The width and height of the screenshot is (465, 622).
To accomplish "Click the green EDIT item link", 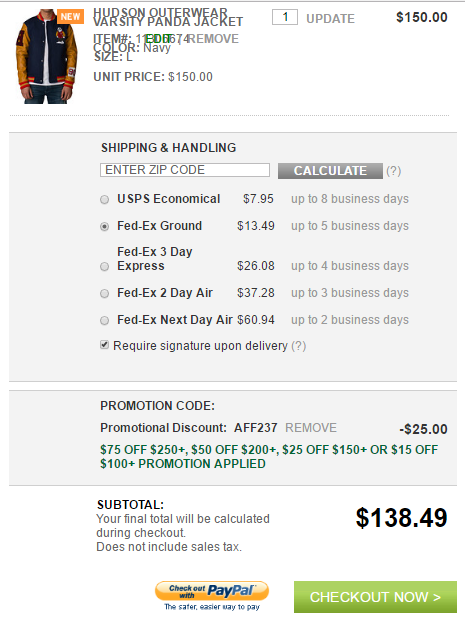I will tap(158, 39).
